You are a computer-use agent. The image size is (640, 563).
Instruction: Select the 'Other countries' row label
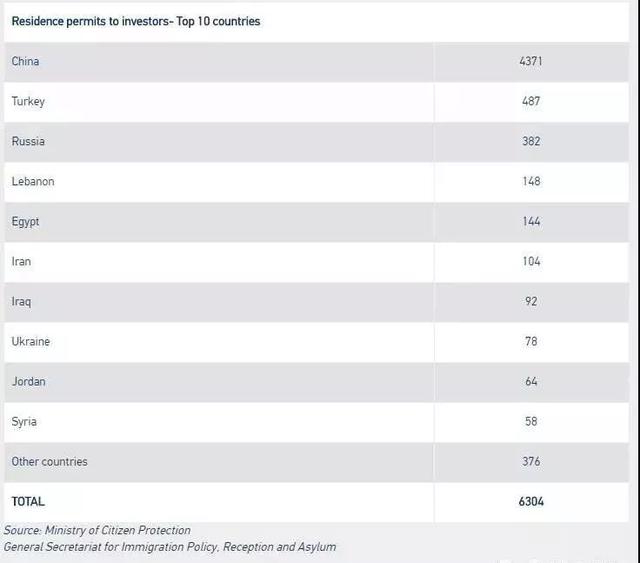(50, 461)
